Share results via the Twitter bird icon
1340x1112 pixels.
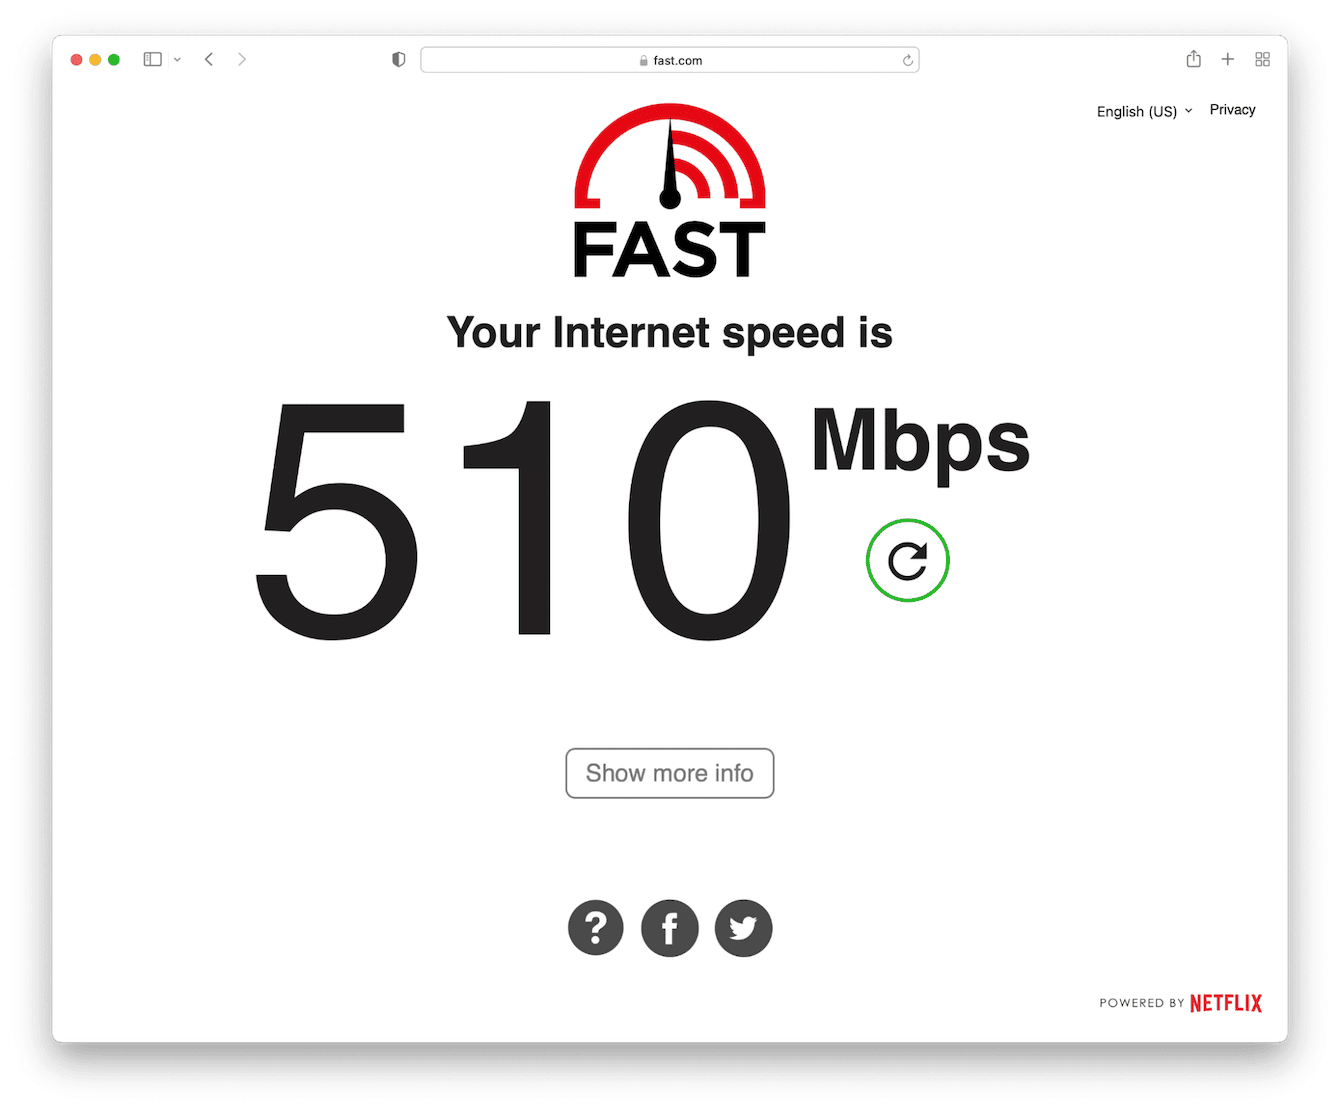pyautogui.click(x=743, y=928)
